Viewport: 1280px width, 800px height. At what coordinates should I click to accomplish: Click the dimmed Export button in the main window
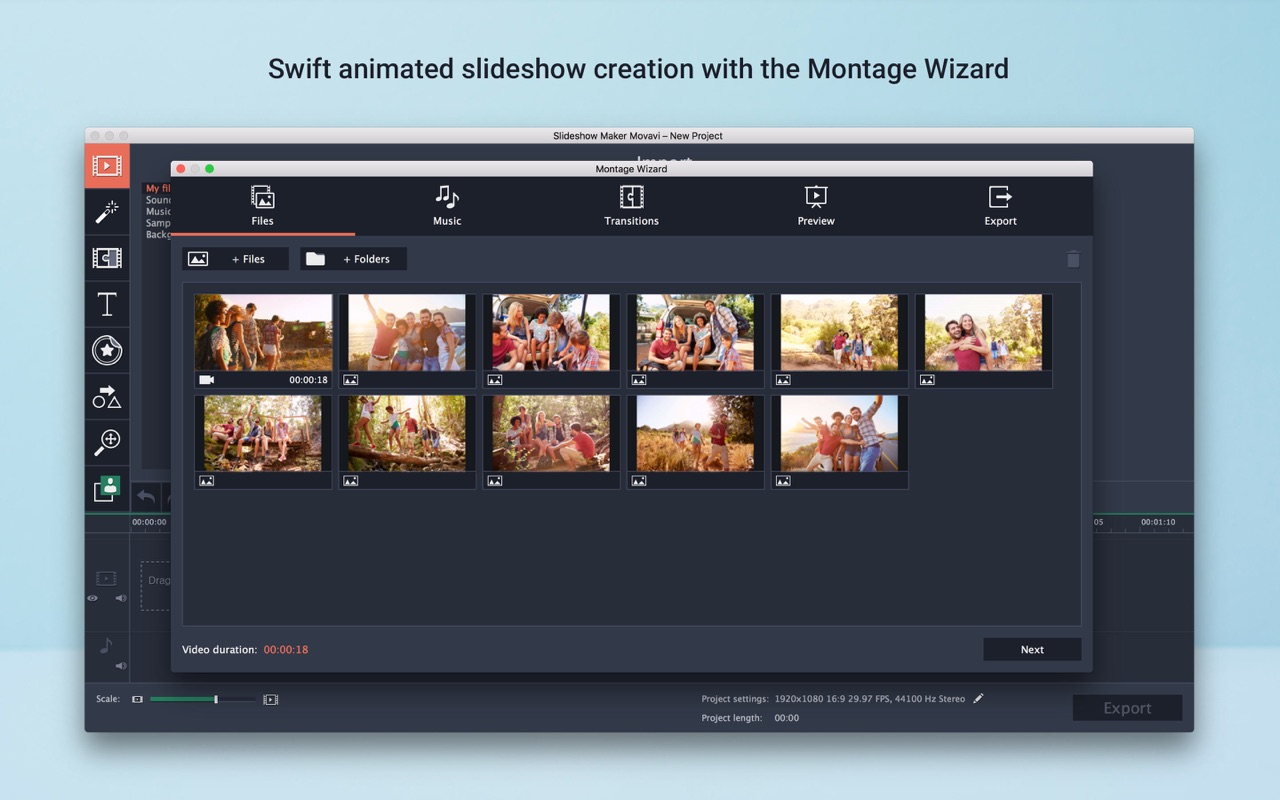(1127, 708)
